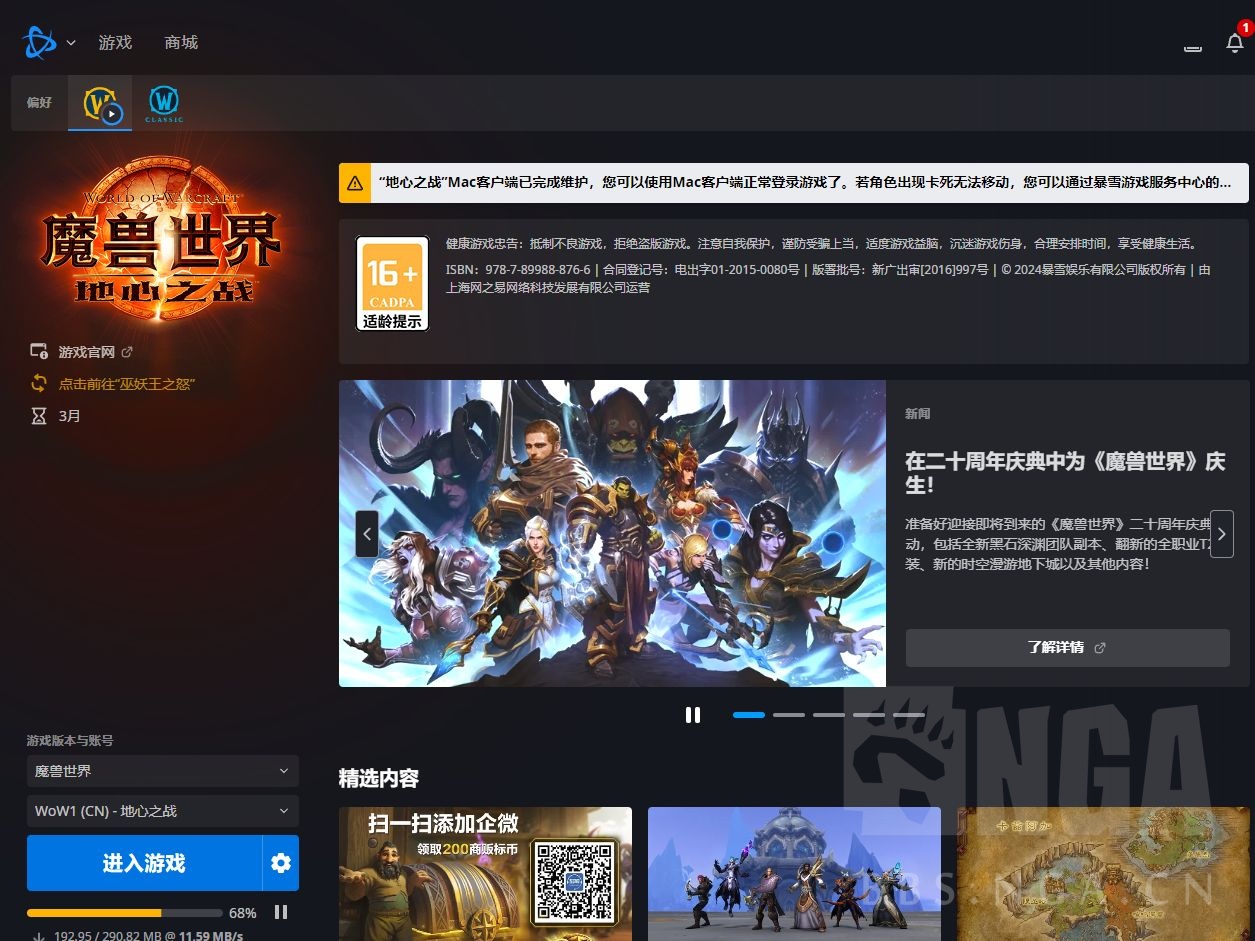
Task: Click the 16+ age rating badge
Action: point(392,283)
